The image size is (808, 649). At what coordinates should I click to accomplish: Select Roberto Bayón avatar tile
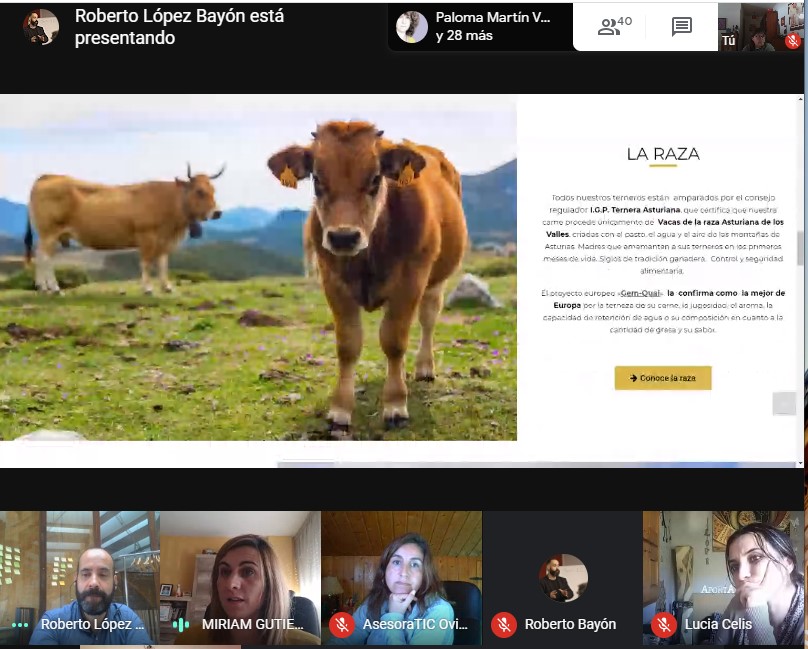click(563, 577)
